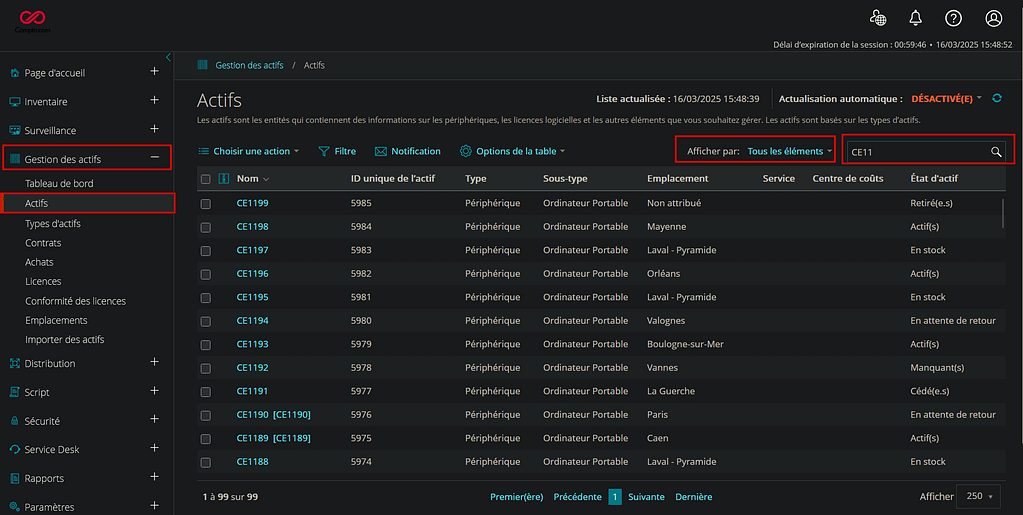Collapse the sidebar with the chevron arrow
This screenshot has width=1023, height=515.
[x=168, y=57]
